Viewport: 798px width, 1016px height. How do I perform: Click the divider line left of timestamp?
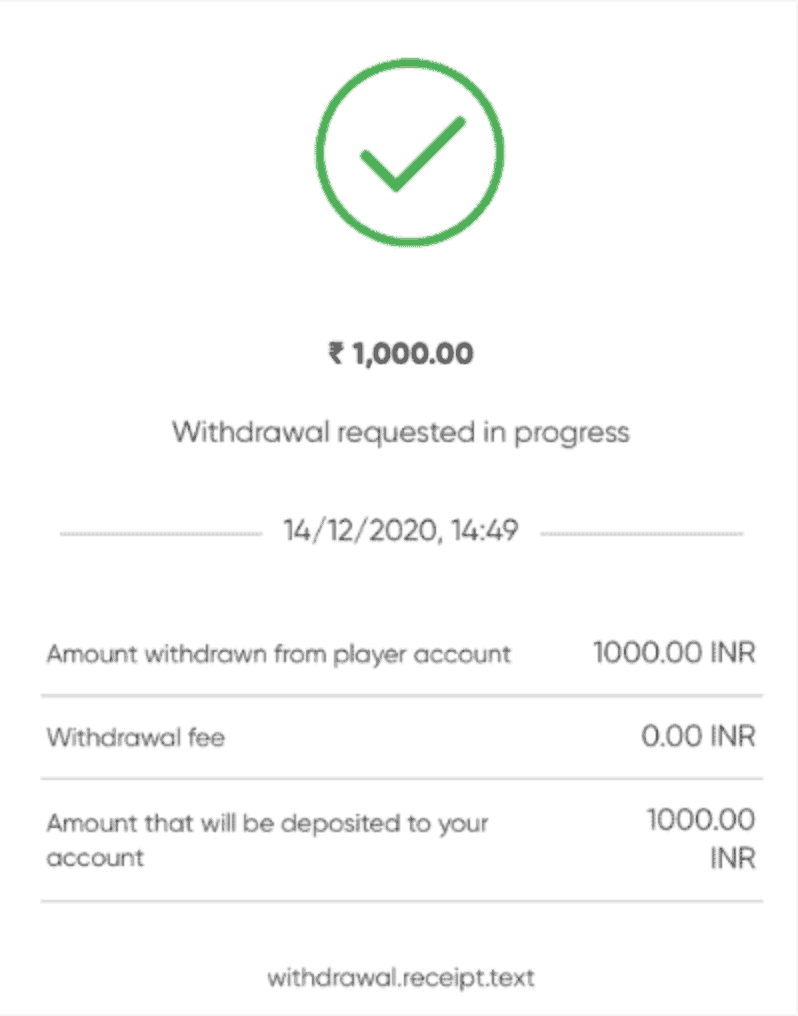(161, 534)
